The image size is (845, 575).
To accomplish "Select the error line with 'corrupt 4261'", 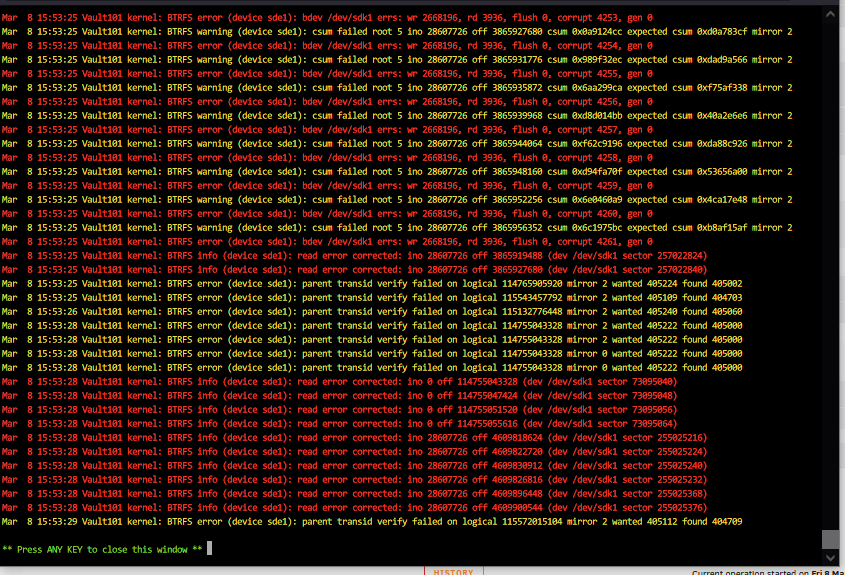I will click(x=327, y=242).
